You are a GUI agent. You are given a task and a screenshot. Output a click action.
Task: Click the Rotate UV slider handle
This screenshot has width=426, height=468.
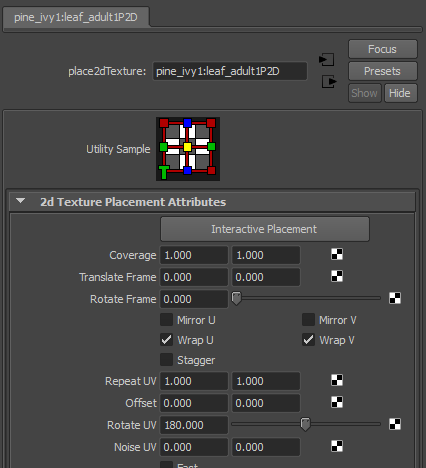(305, 424)
